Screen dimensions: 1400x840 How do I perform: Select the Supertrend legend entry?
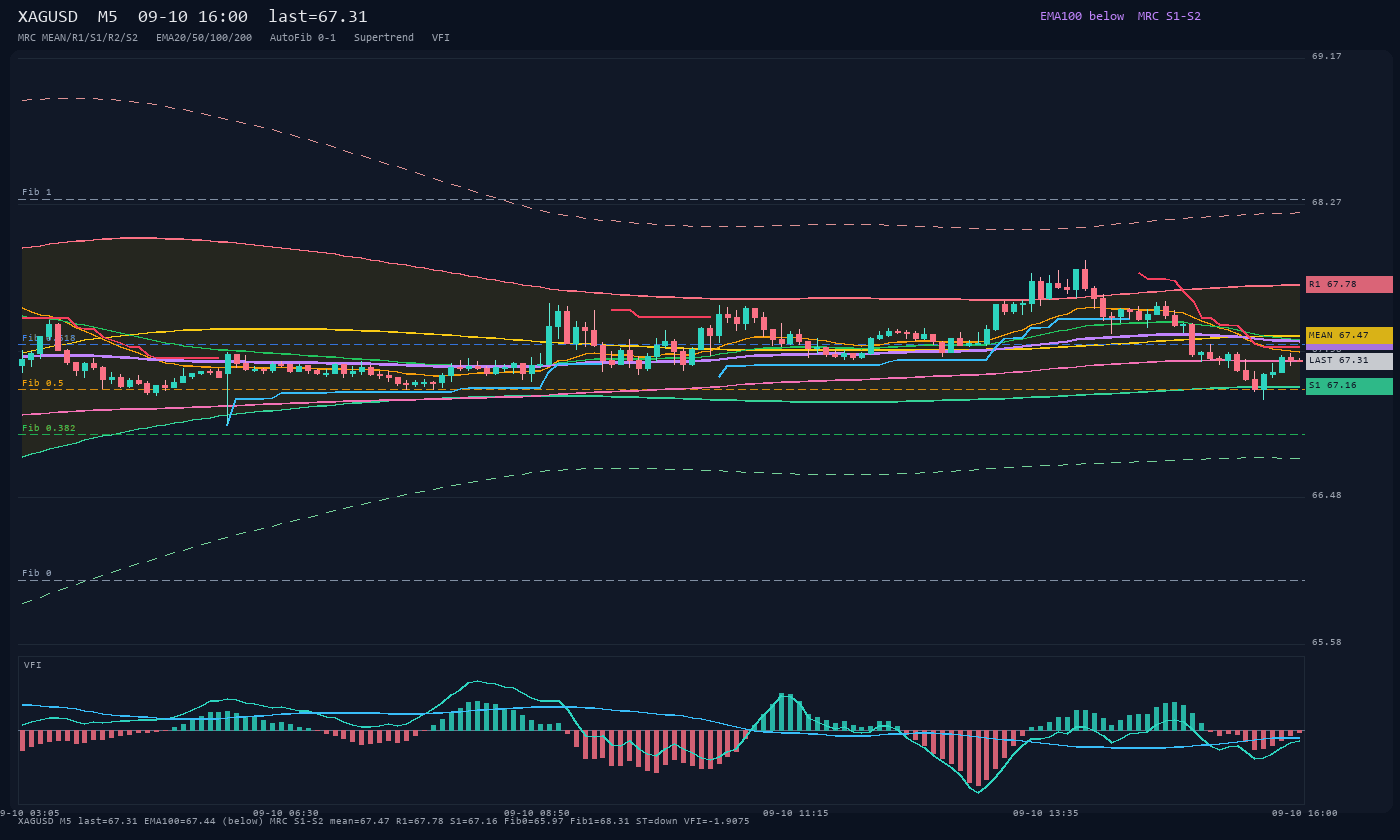(x=384, y=38)
